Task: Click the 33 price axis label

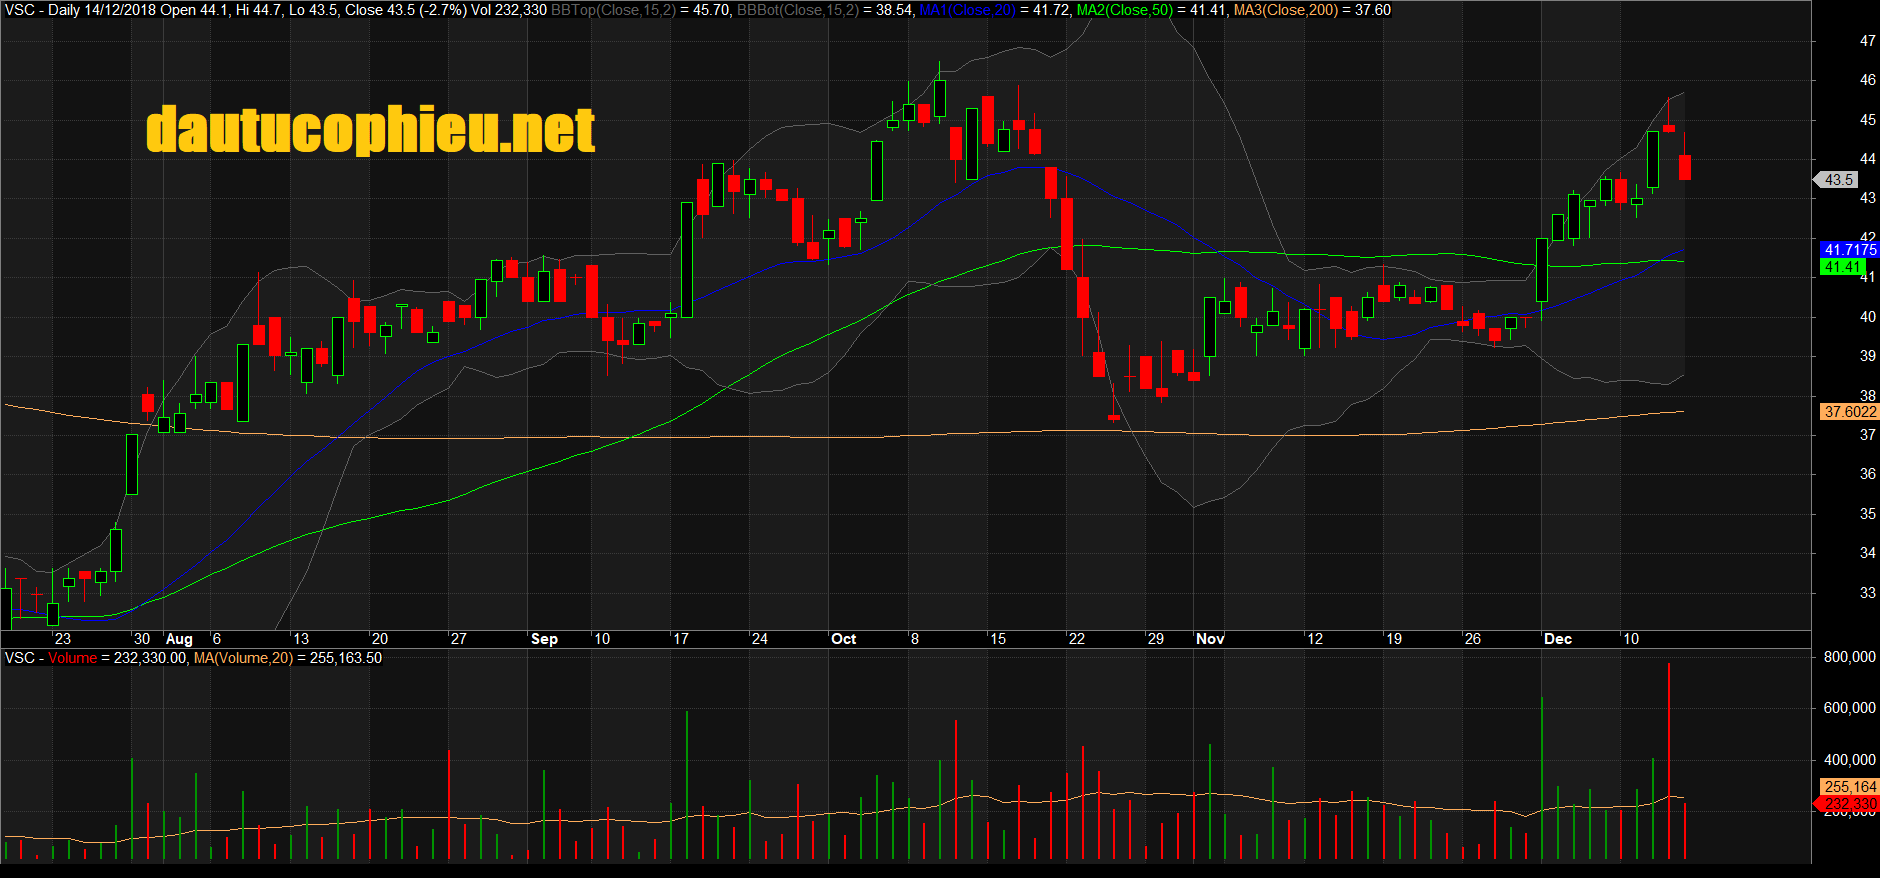Action: coord(1867,593)
